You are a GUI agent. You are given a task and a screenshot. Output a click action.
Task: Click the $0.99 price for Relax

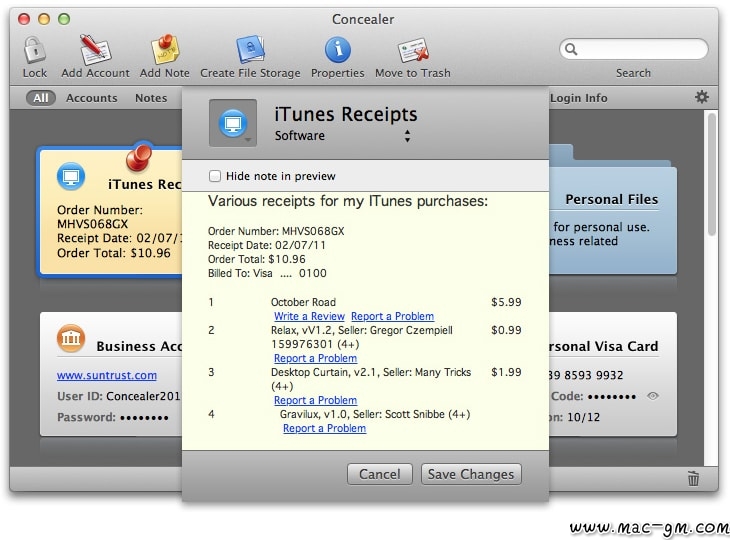[506, 330]
